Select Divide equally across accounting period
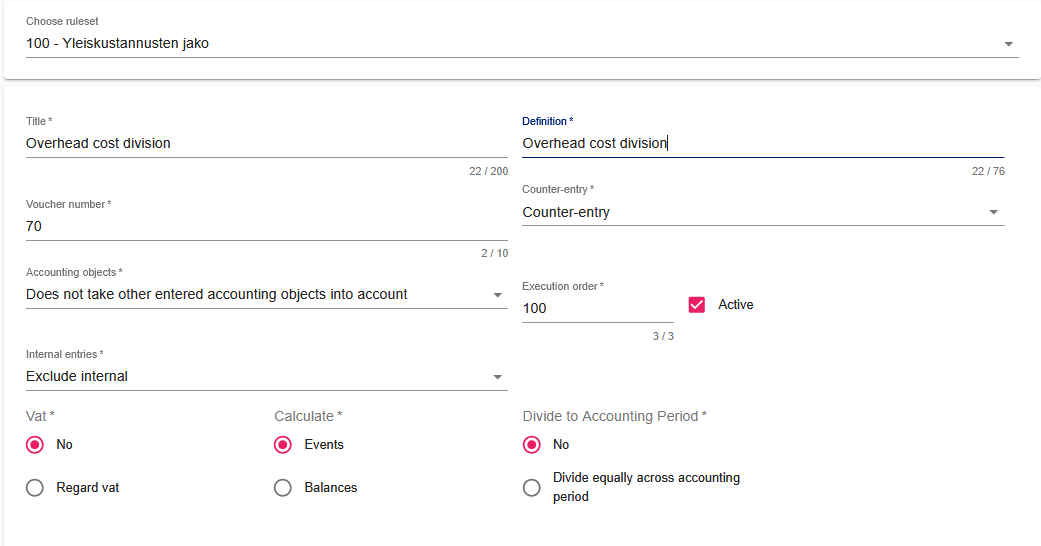Image resolution: width=1041 pixels, height=546 pixels. point(532,488)
